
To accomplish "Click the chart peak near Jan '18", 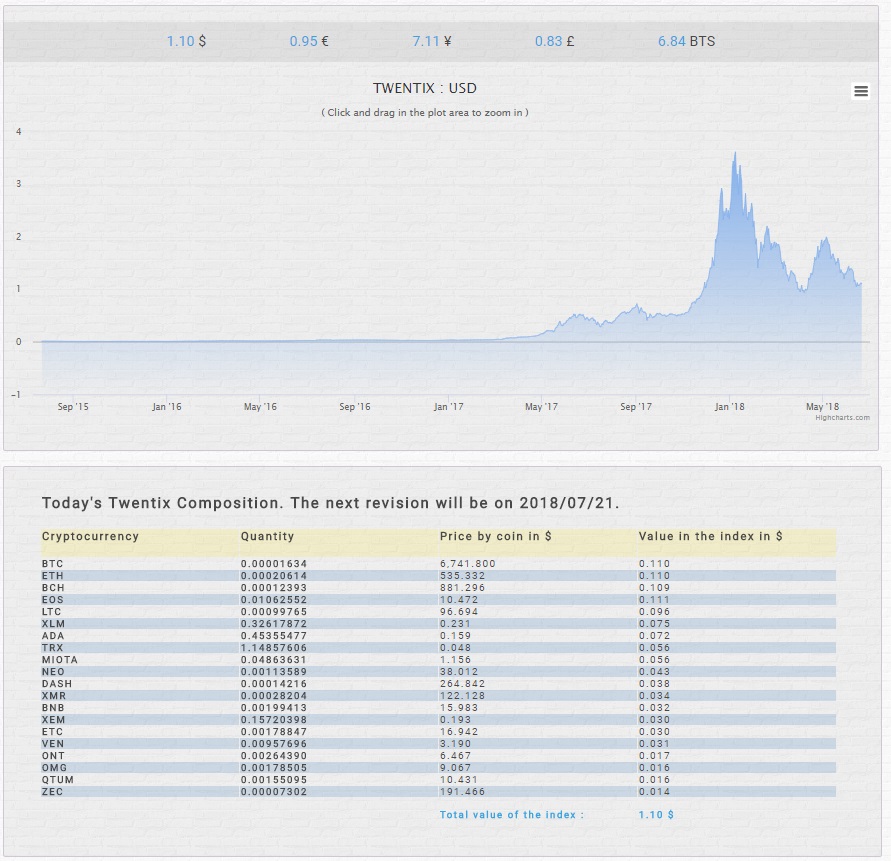I will tap(735, 153).
